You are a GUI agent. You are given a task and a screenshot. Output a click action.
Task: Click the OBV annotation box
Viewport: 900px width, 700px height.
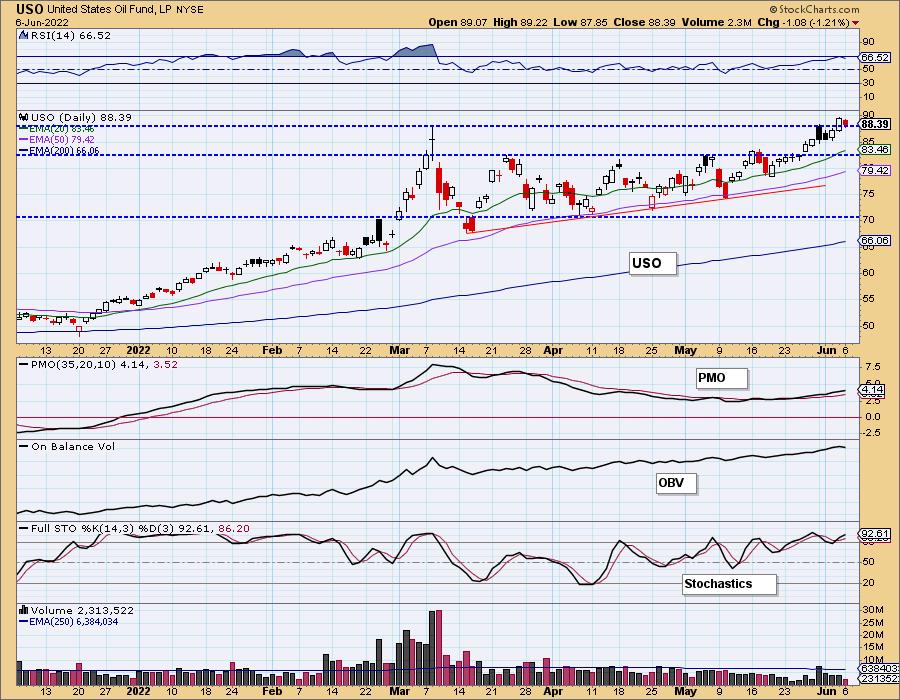(x=677, y=484)
